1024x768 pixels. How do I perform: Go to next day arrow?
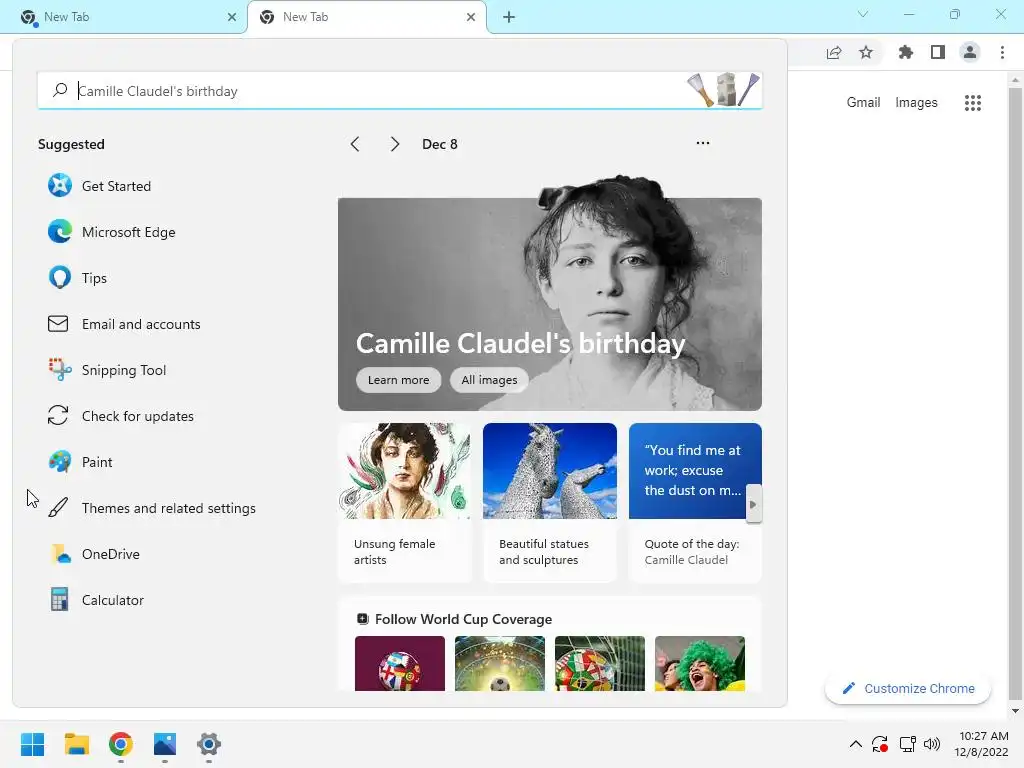(x=394, y=144)
